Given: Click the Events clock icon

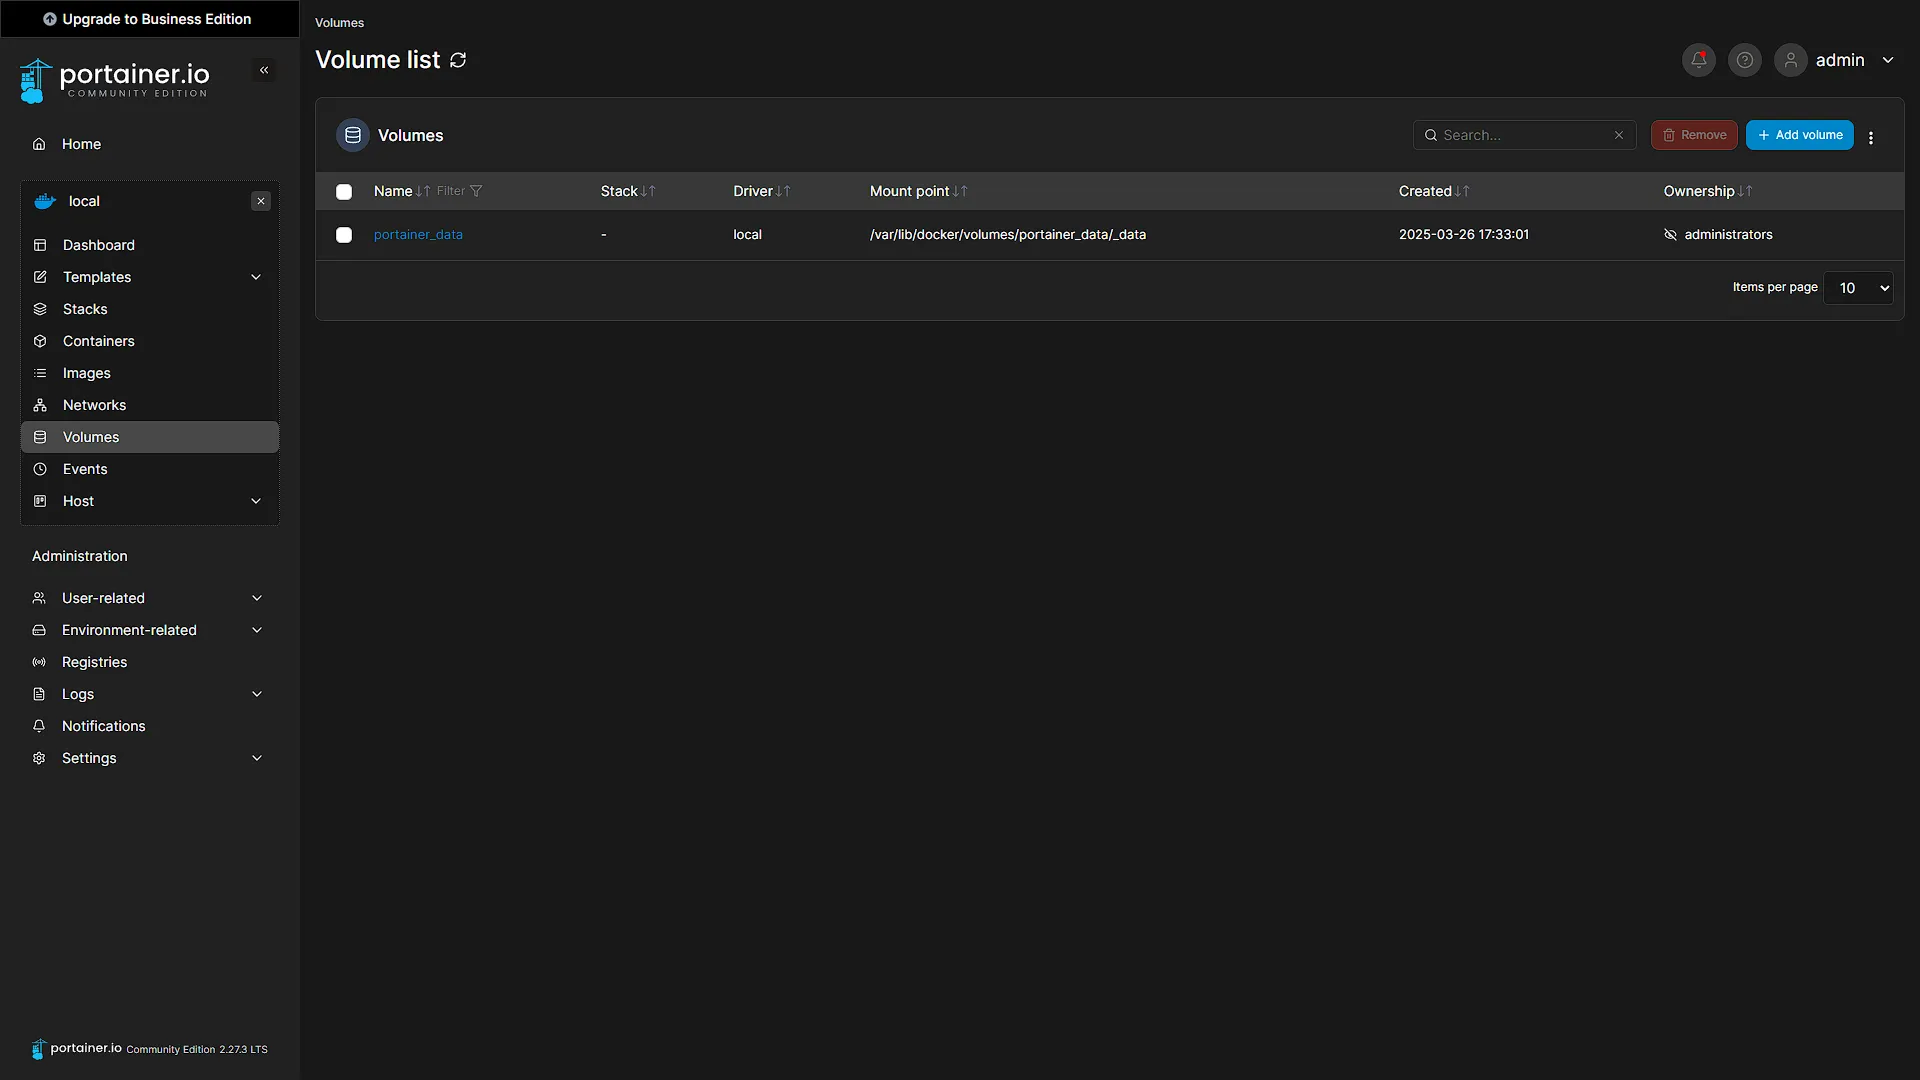Looking at the screenshot, I should click(40, 469).
